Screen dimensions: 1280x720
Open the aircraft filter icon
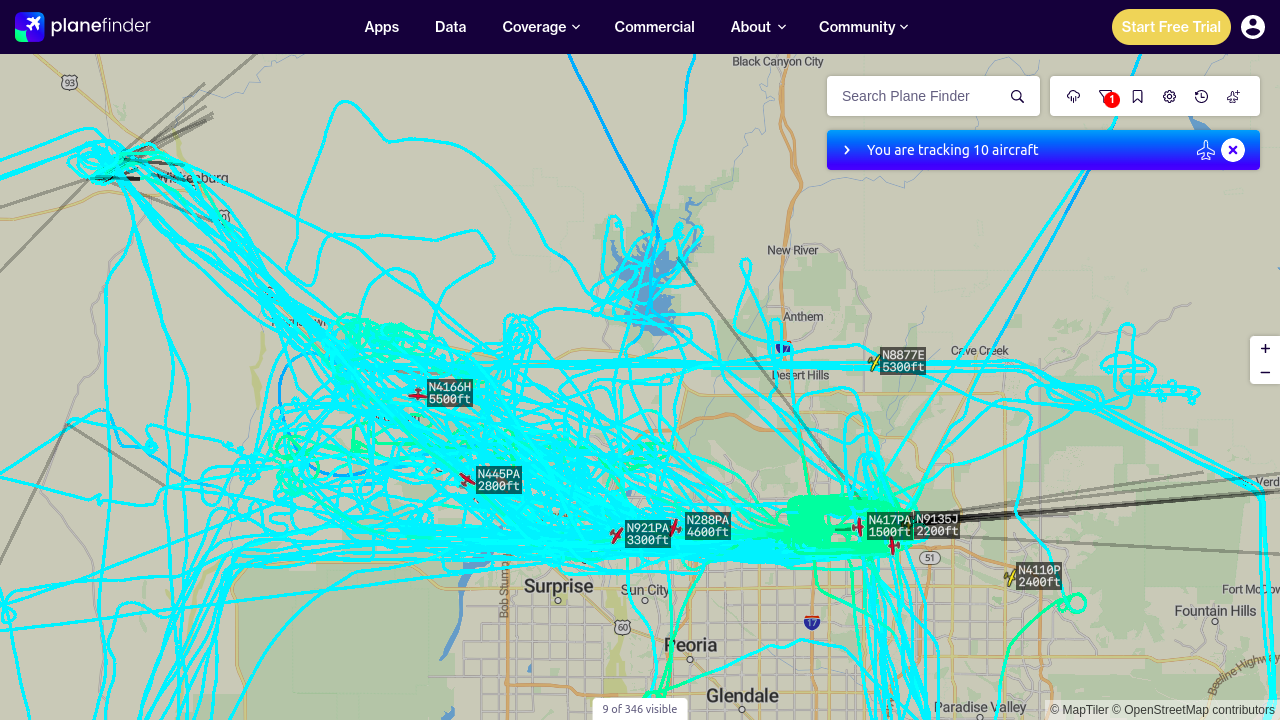tap(1106, 96)
